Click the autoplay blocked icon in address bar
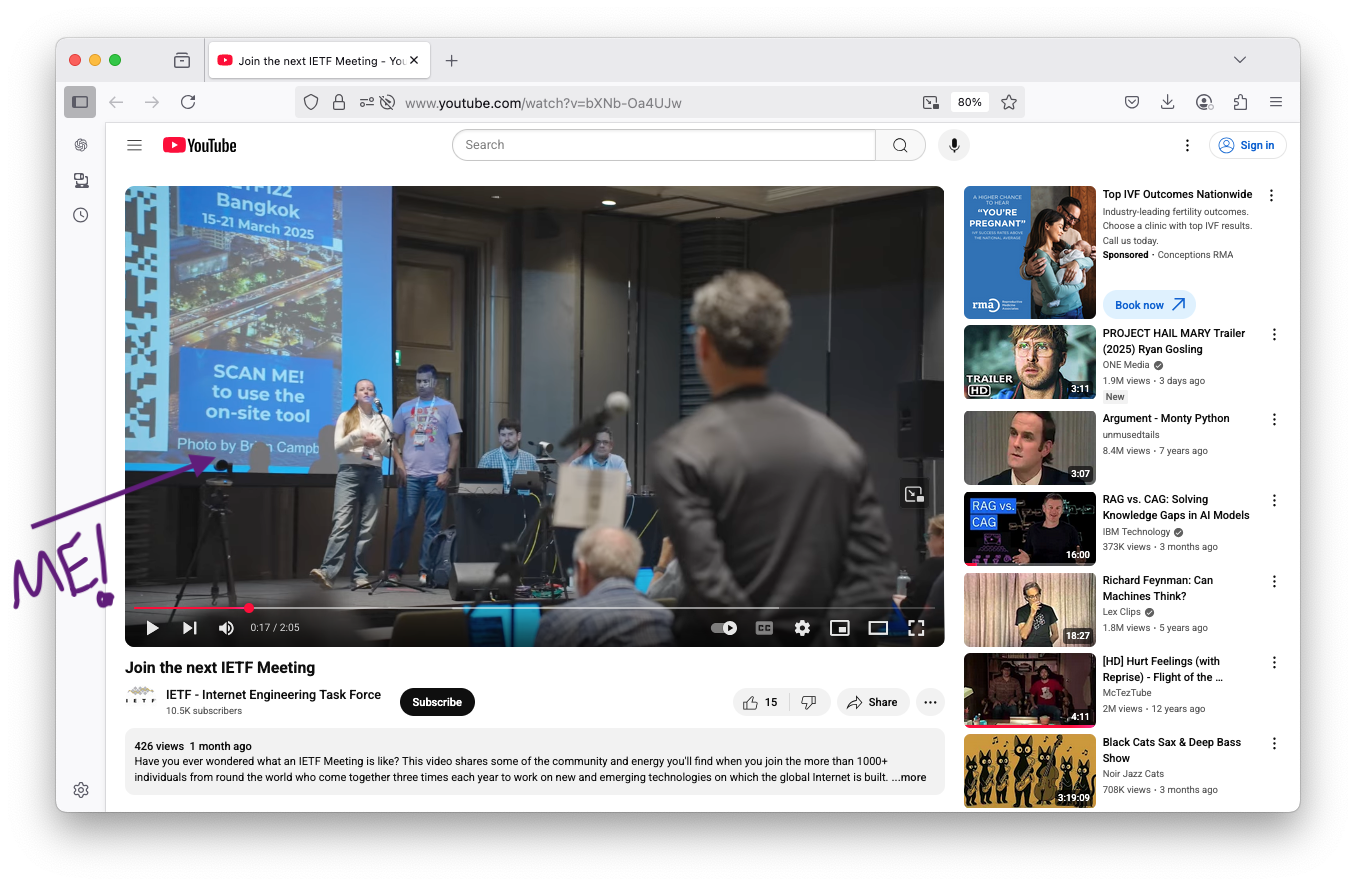 point(387,102)
